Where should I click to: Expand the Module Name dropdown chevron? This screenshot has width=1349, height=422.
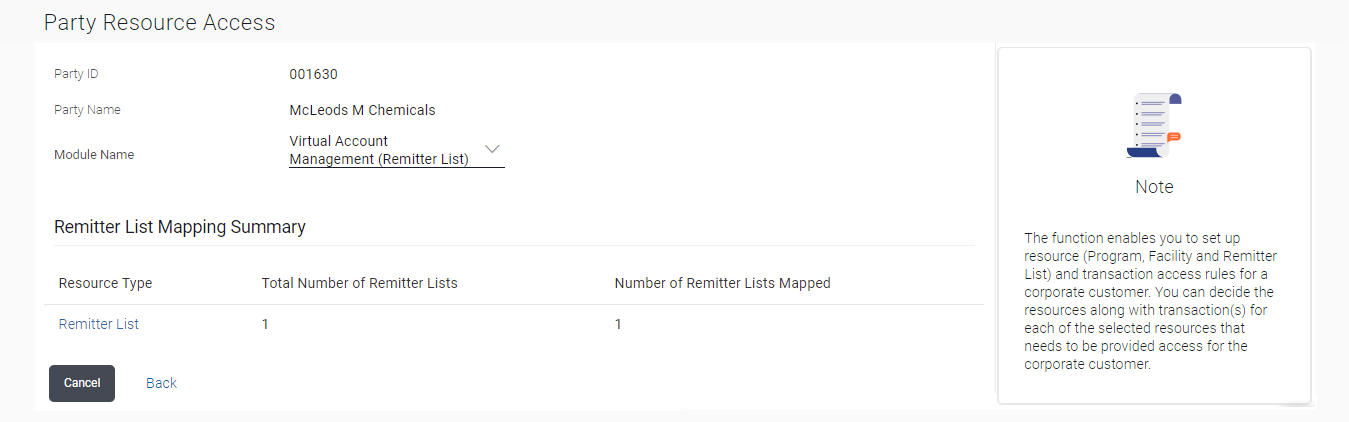tap(492, 149)
